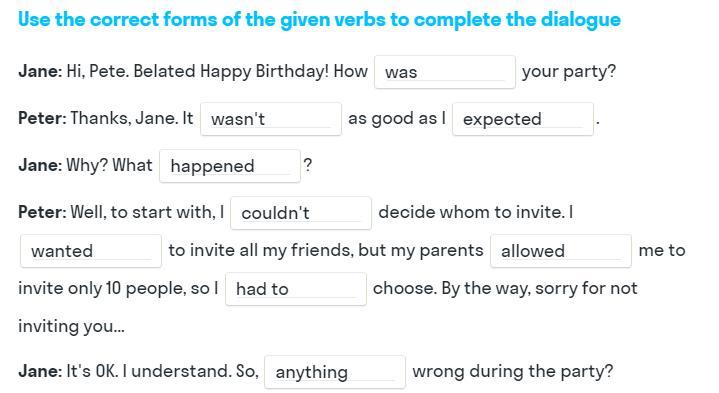Select the field containing "wanted"

click(x=91, y=251)
